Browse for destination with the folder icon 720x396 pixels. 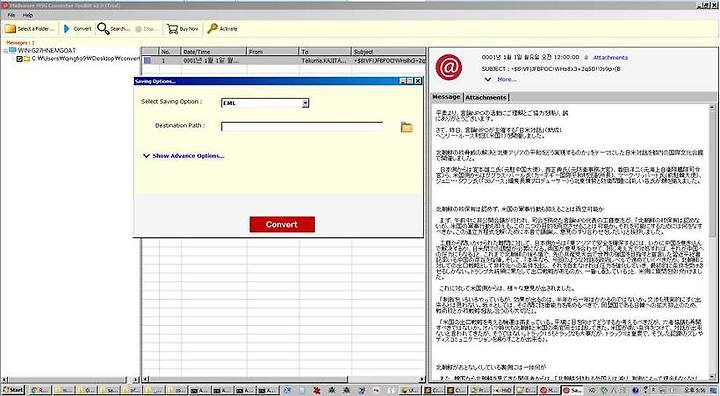pos(406,127)
